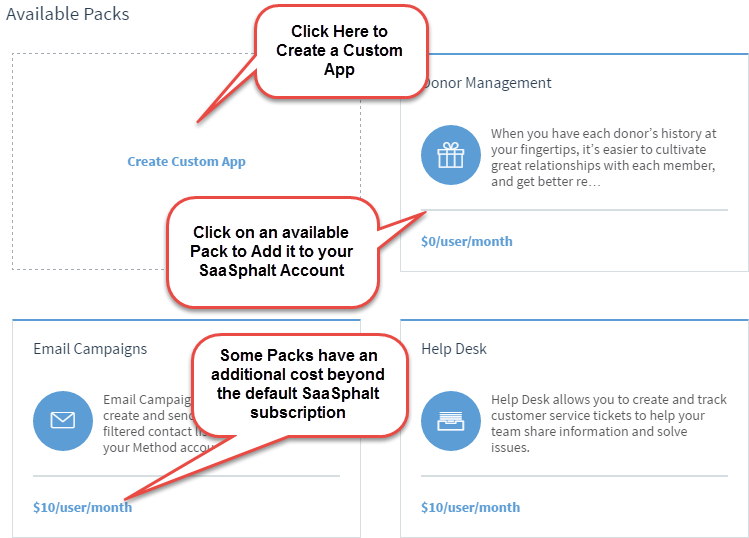Click the Email Campaigns pack title
The width and height of the screenshot is (749, 538).
90,349
